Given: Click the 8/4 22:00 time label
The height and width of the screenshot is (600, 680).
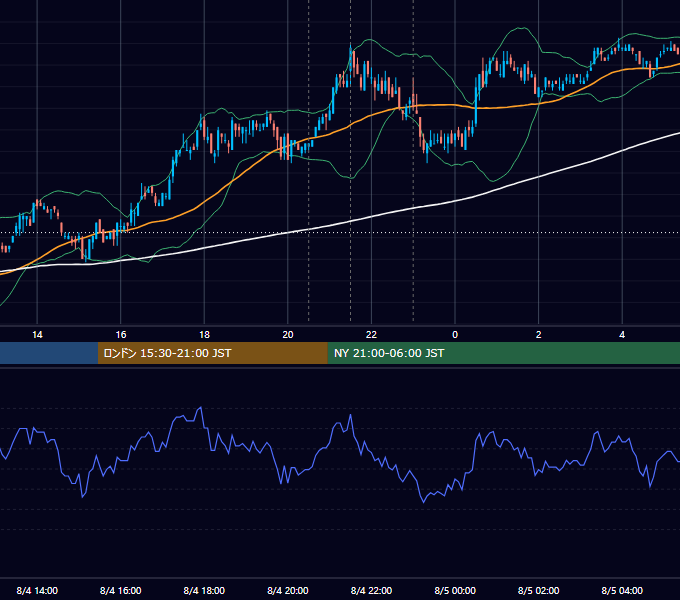Looking at the screenshot, I should 371,591.
